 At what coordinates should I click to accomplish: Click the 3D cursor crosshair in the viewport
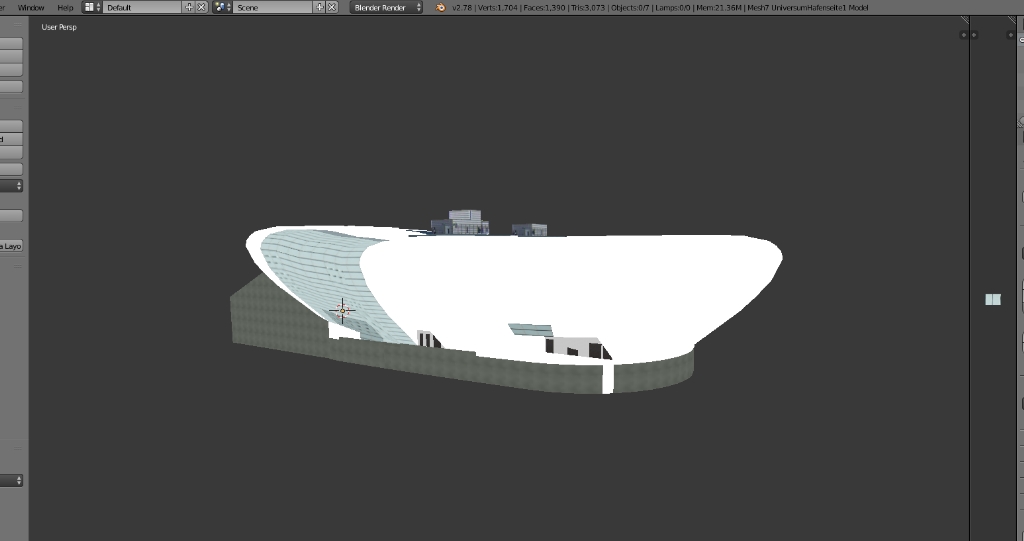(x=342, y=310)
